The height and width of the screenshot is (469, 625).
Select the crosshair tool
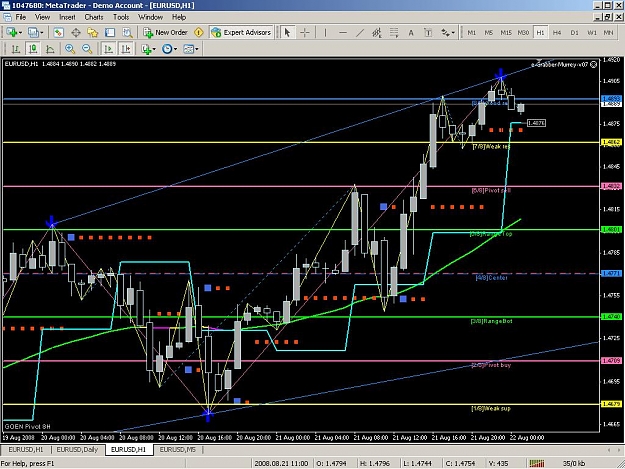click(305, 33)
